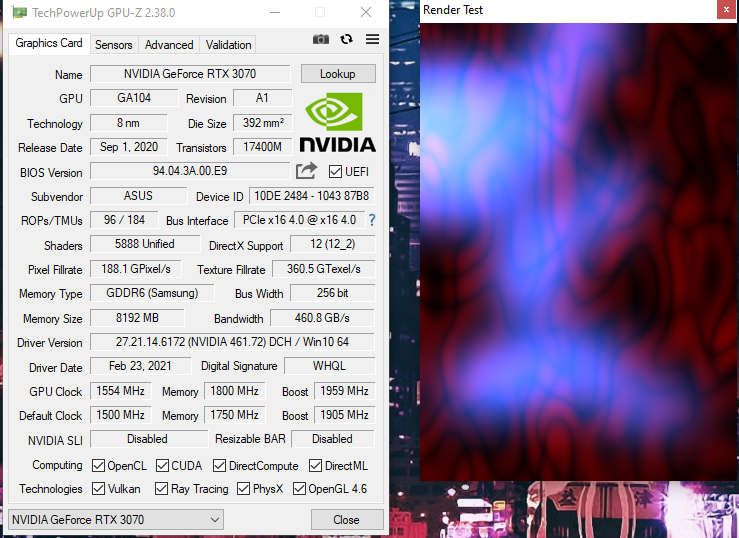Click the BIOS export share icon
739x538 pixels.
coord(306,171)
